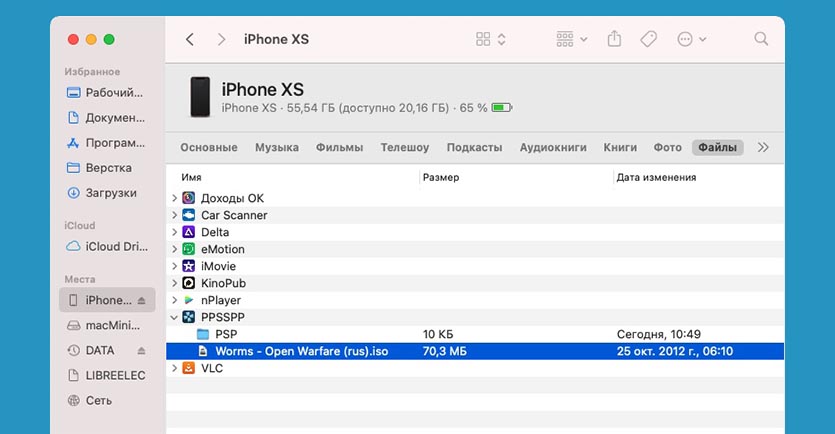
Task: Select macMini in the sidebar
Action: pos(103,325)
